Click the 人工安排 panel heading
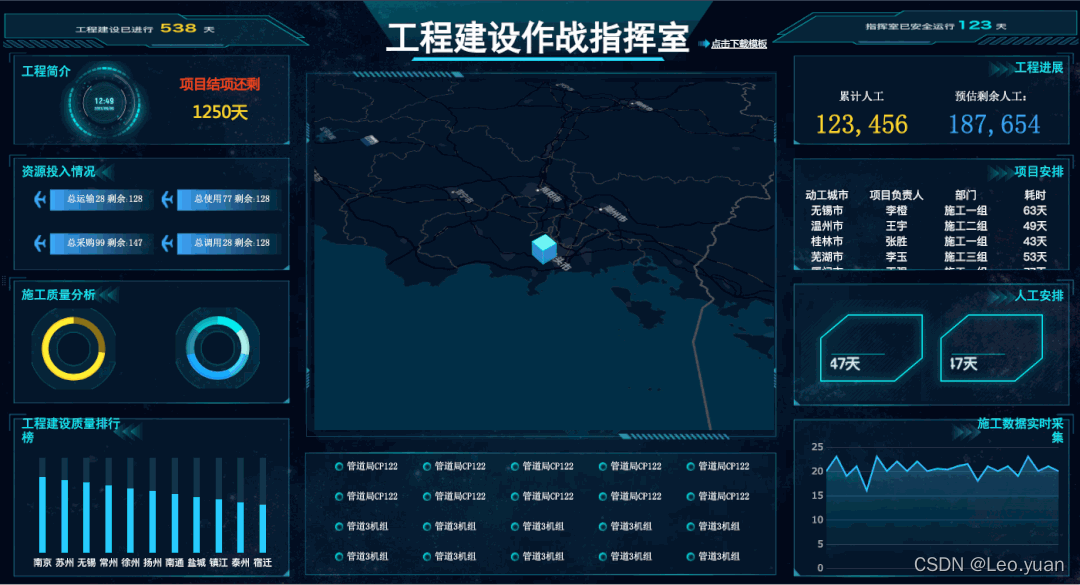This screenshot has width=1080, height=585. (1039, 296)
